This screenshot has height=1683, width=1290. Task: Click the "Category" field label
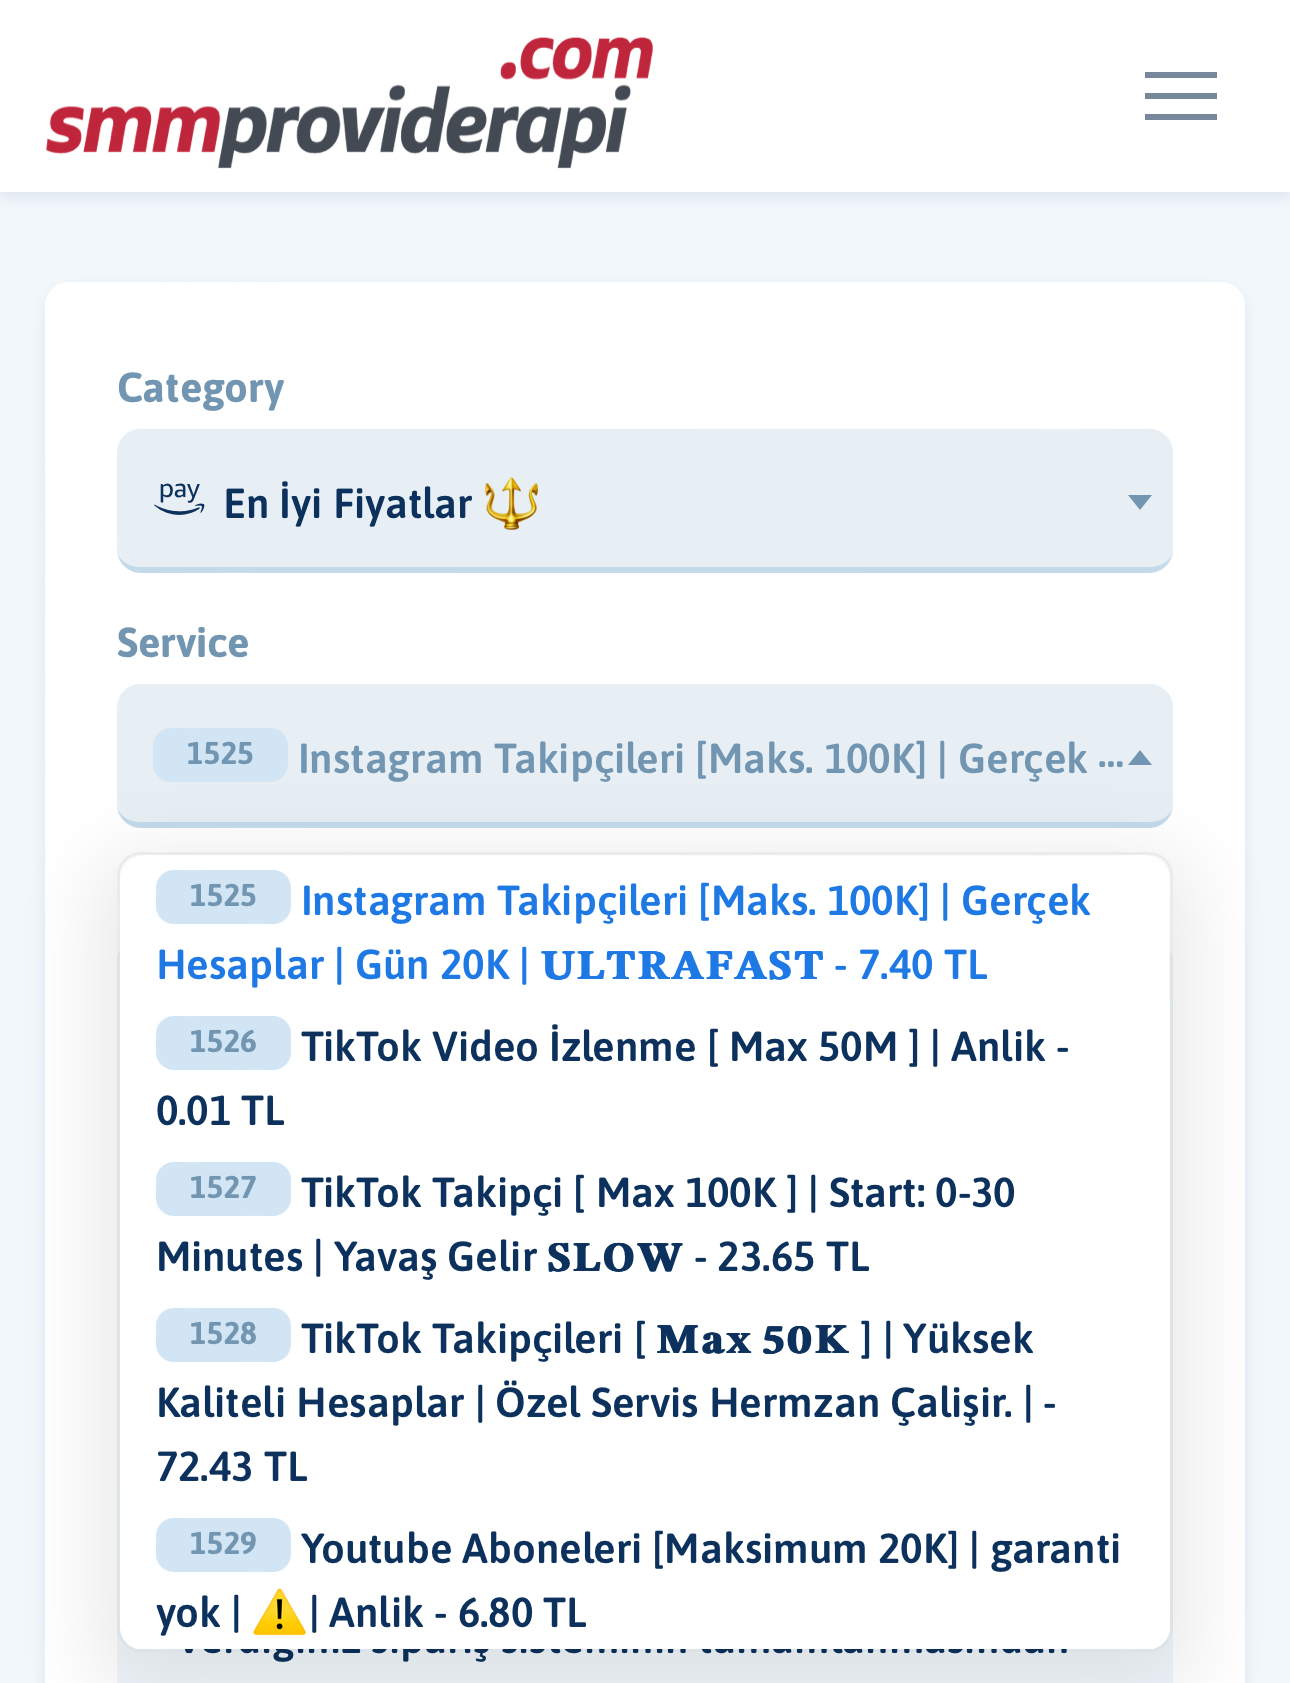tap(201, 388)
